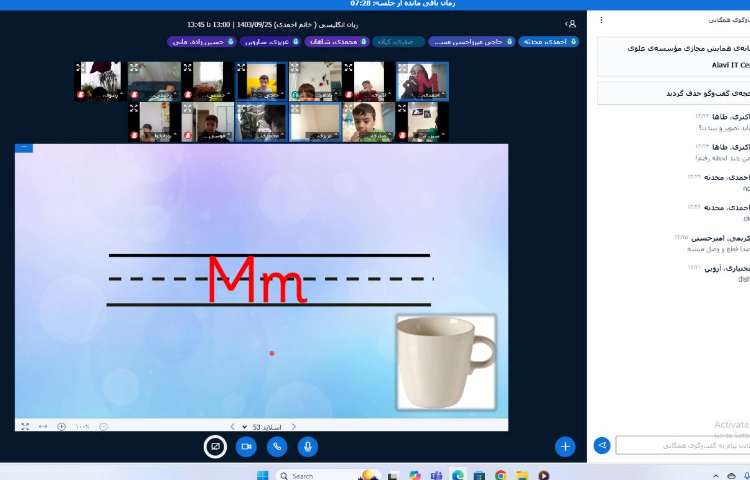Click the mug picture on the slide
The image size is (750, 480).
tap(446, 362)
